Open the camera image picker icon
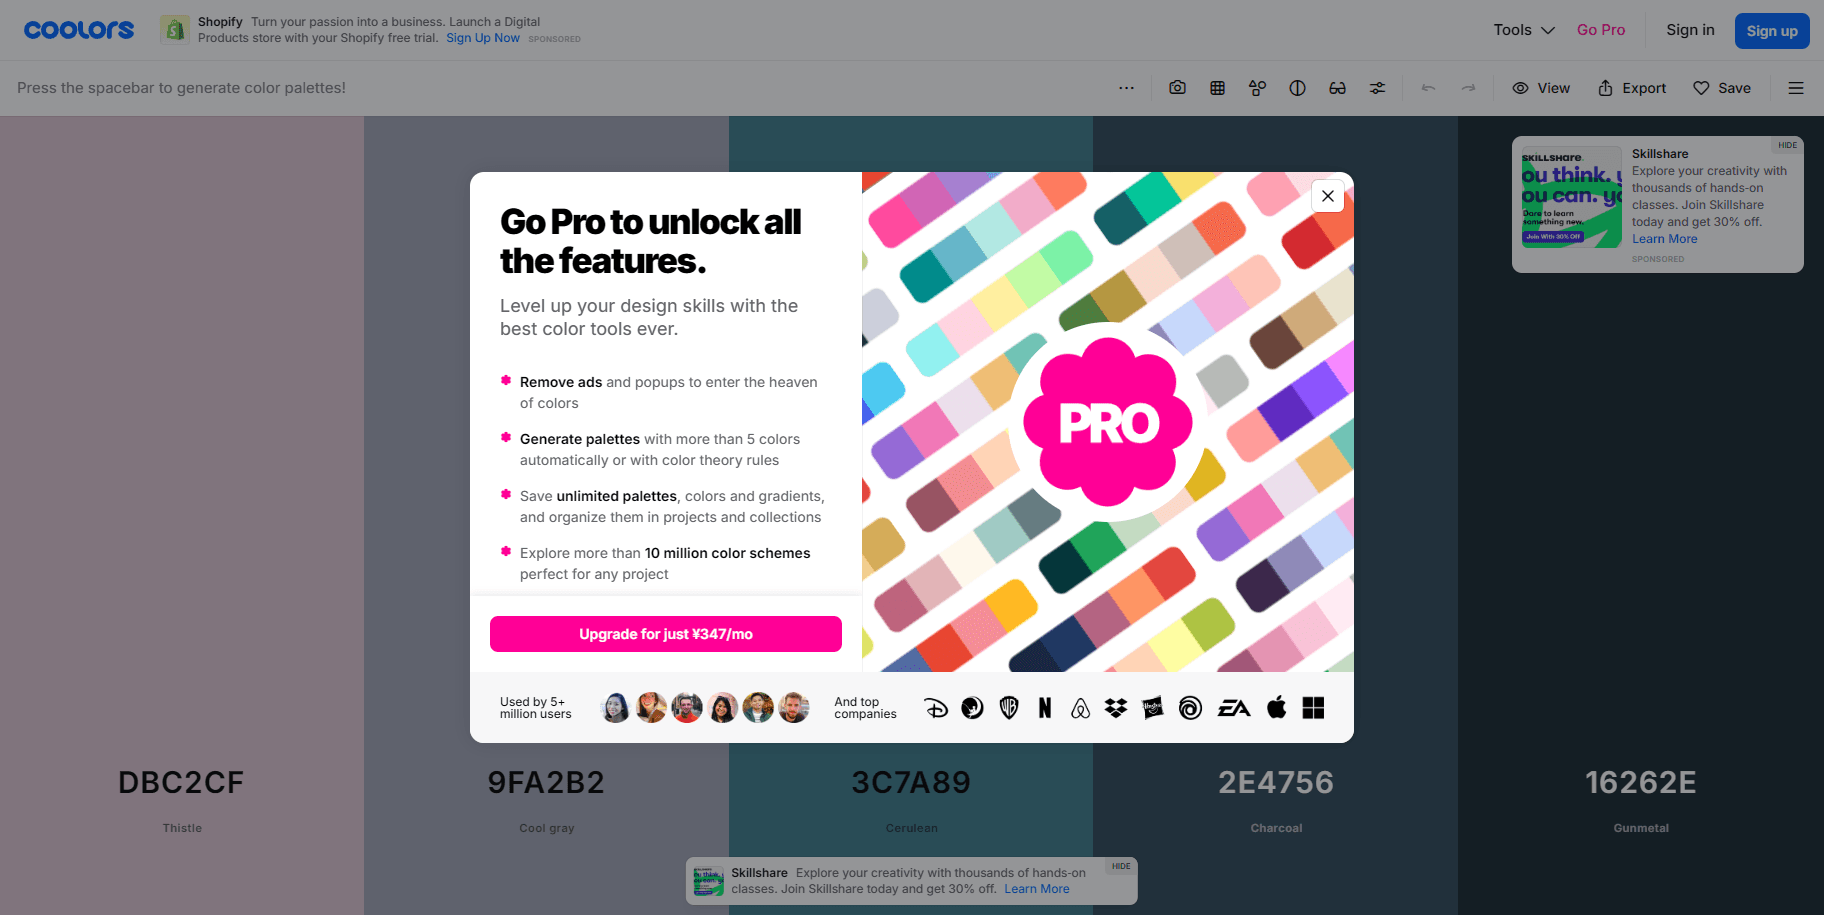The height and width of the screenshot is (915, 1824). (x=1177, y=88)
